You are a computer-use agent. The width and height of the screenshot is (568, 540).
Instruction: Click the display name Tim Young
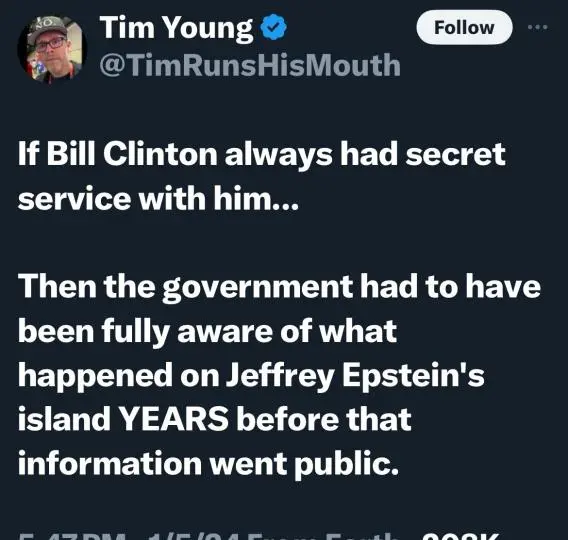click(x=176, y=27)
